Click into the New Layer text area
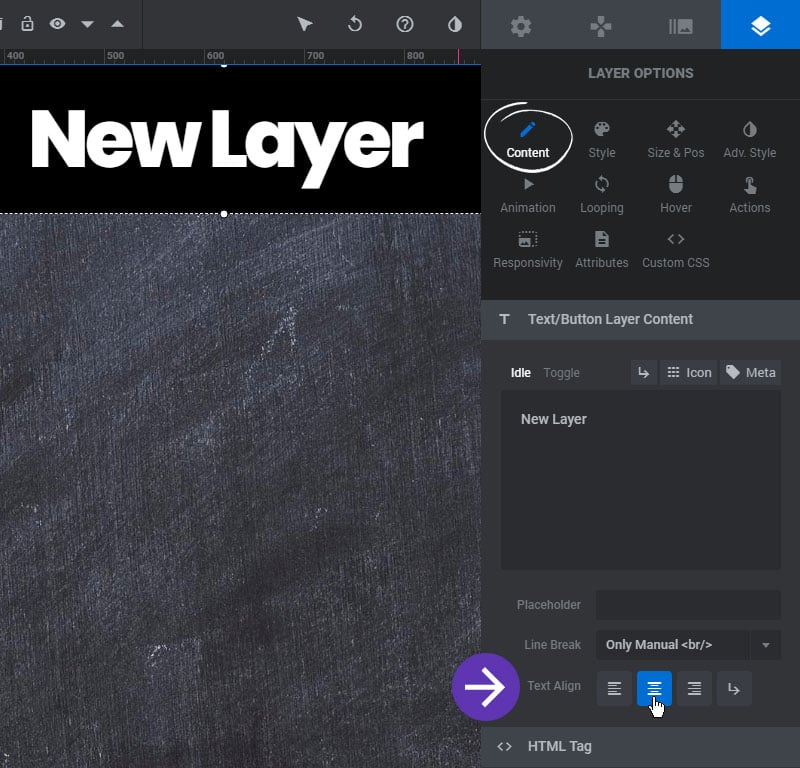800x768 pixels. [640, 480]
